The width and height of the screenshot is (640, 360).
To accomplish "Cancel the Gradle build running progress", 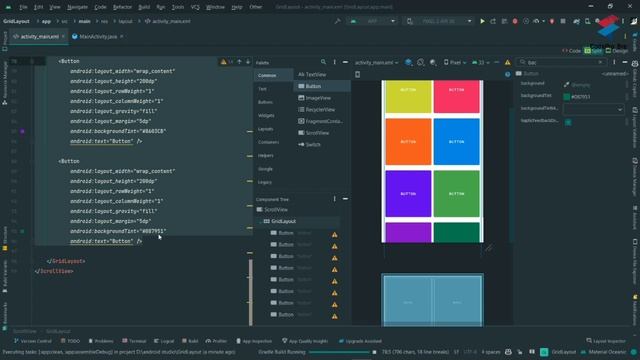I will (x=374, y=352).
